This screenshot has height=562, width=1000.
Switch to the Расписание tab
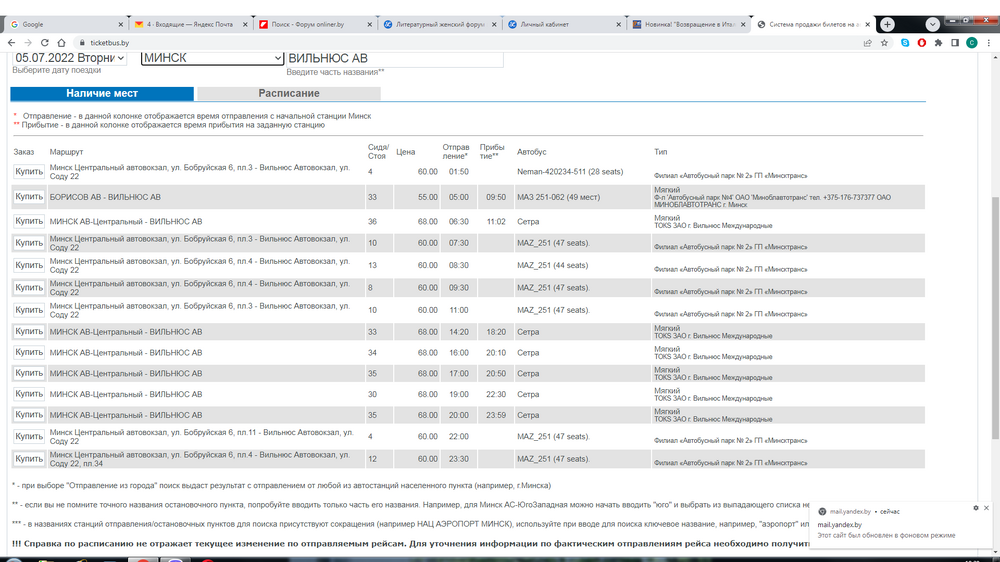[x=289, y=93]
